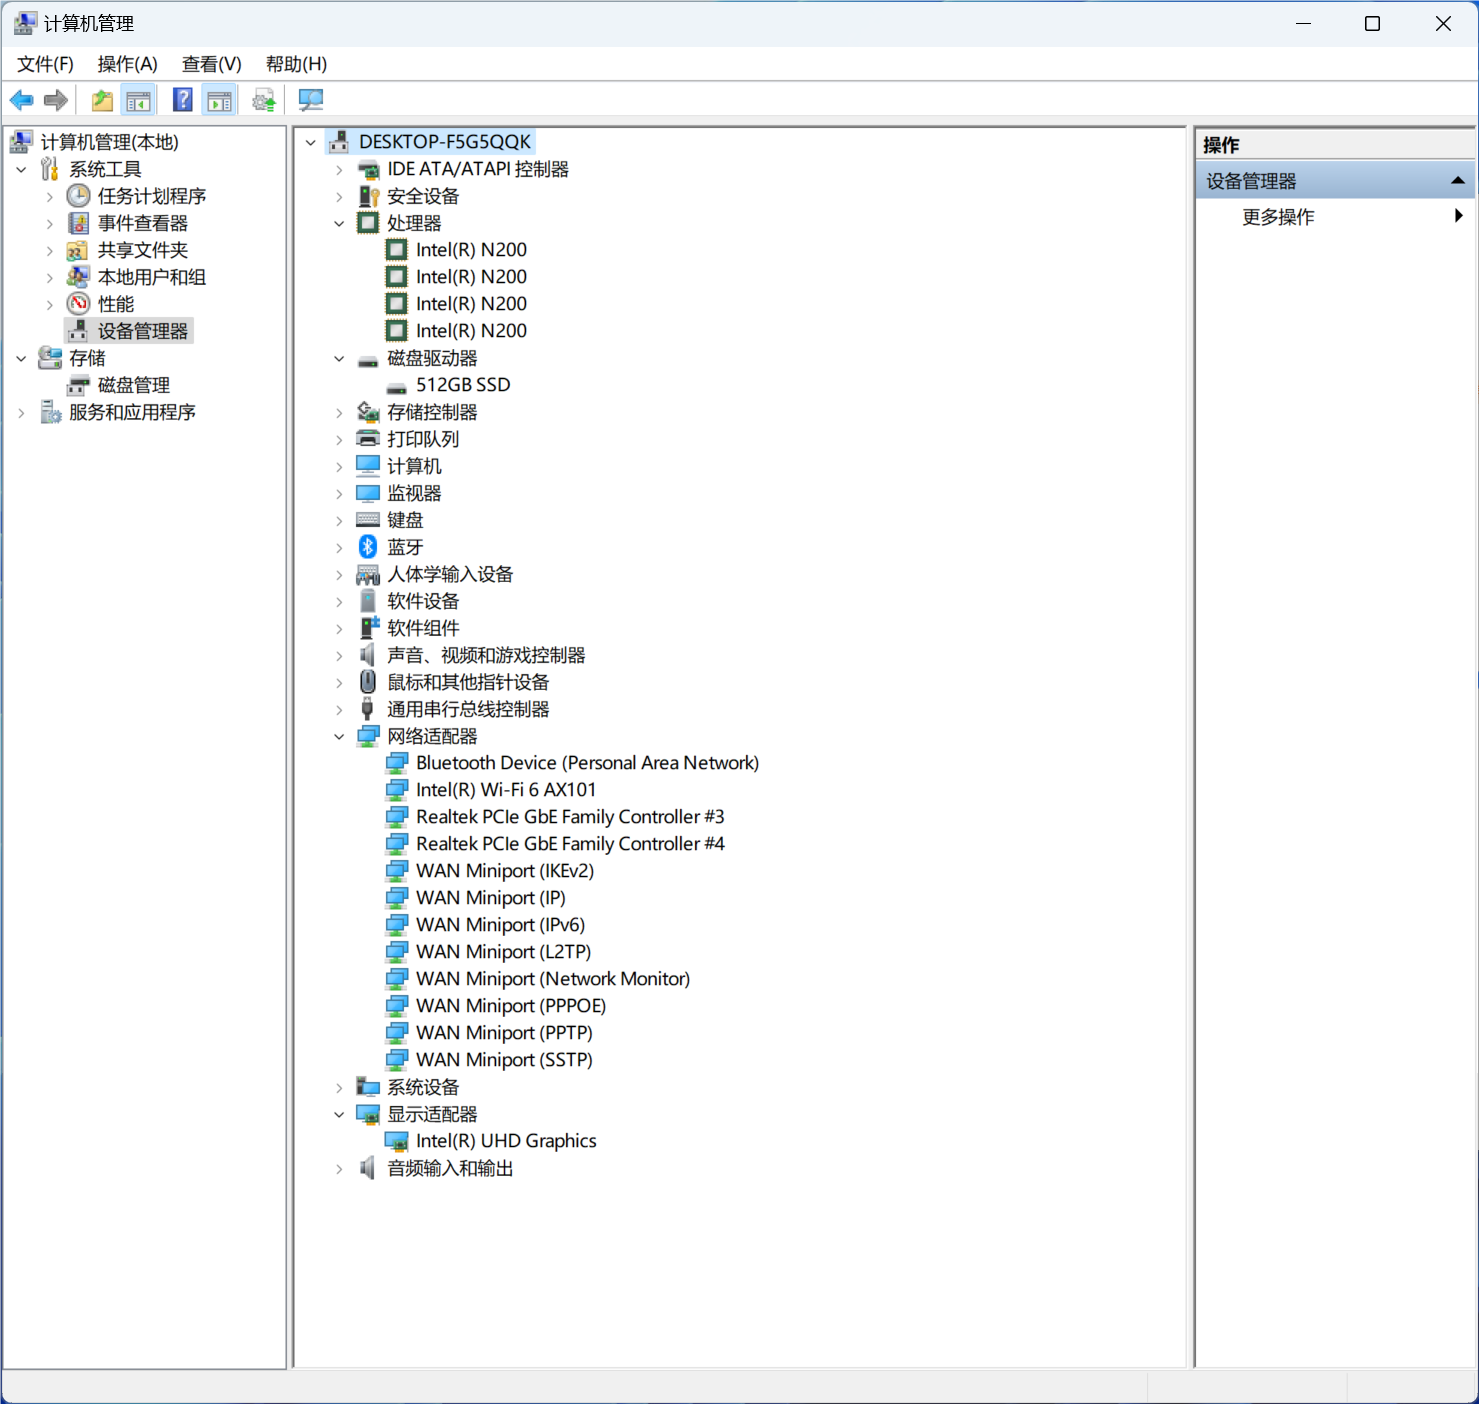The height and width of the screenshot is (1404, 1479).
Task: Toggle the show/hide console tree button
Action: 139,100
